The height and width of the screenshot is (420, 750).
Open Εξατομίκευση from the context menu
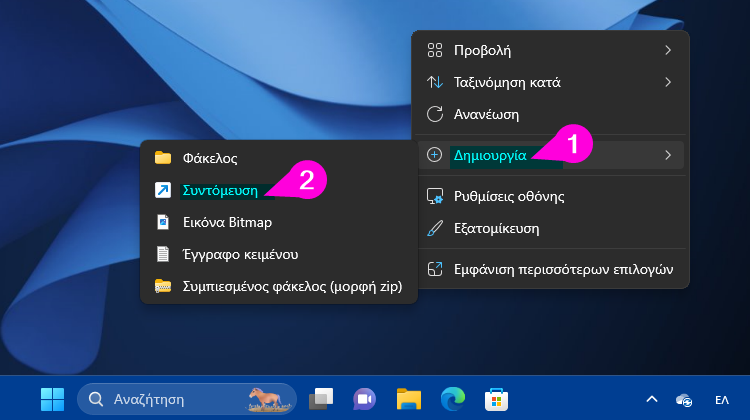tap(550, 228)
